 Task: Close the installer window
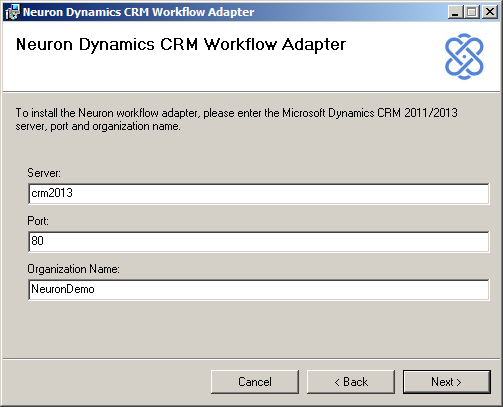(x=490, y=12)
